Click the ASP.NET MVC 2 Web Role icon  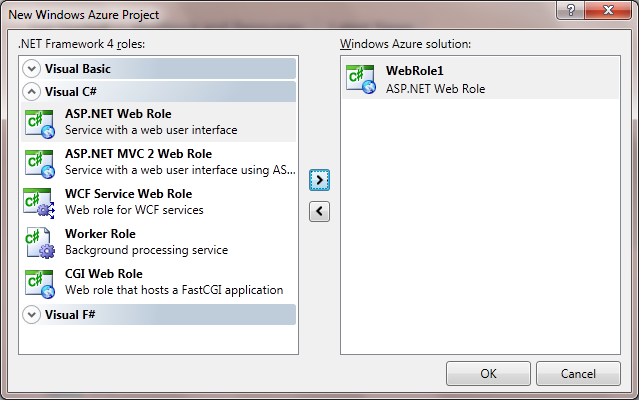(x=39, y=162)
